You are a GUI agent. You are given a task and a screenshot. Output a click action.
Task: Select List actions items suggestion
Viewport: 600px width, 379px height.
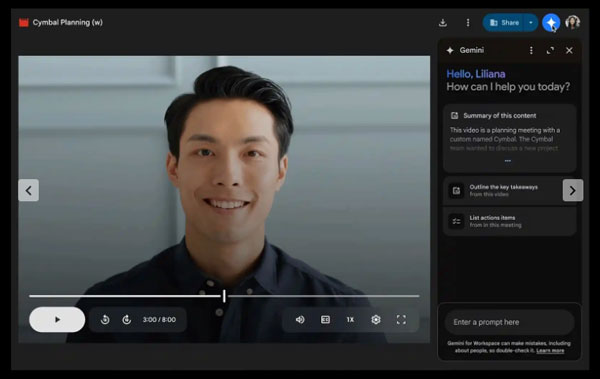(x=510, y=221)
